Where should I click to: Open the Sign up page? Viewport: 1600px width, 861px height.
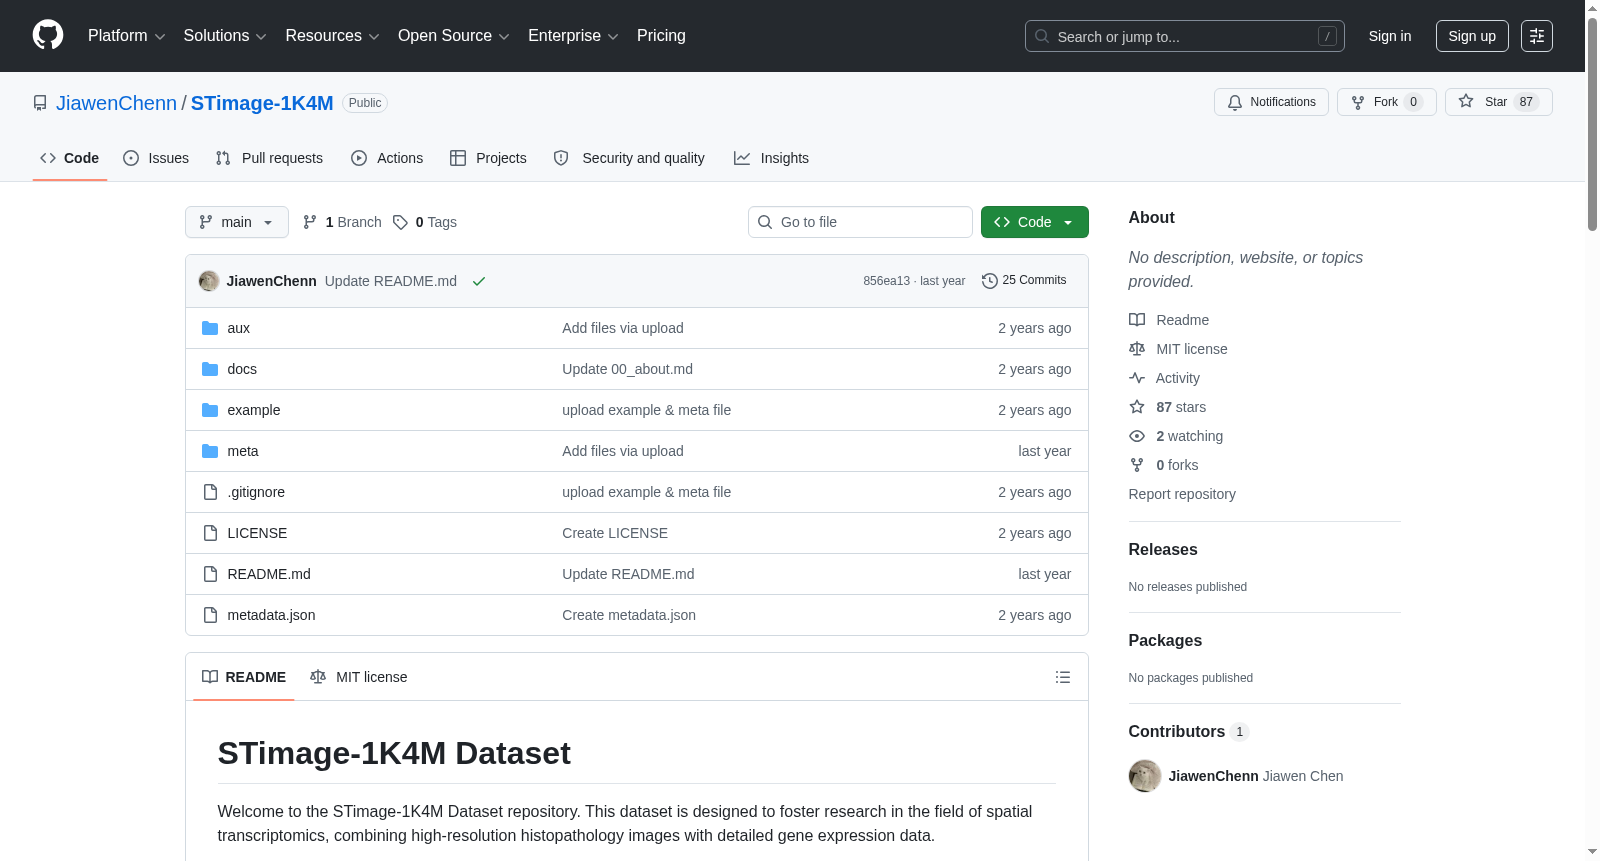tap(1472, 36)
